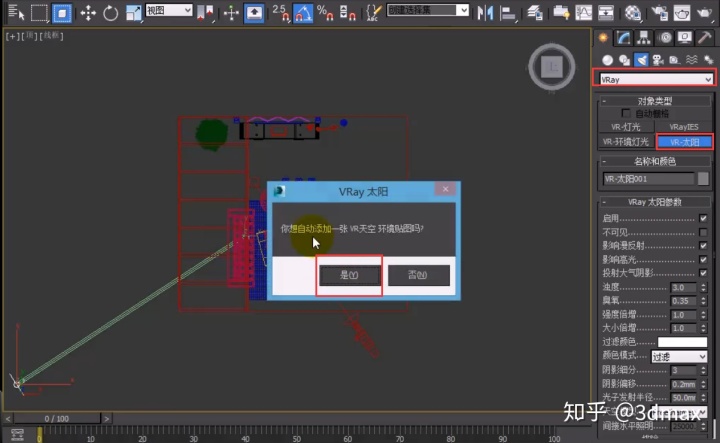The image size is (720, 443).
Task: Click the VR-太阳001 name field
Action: [x=648, y=179]
